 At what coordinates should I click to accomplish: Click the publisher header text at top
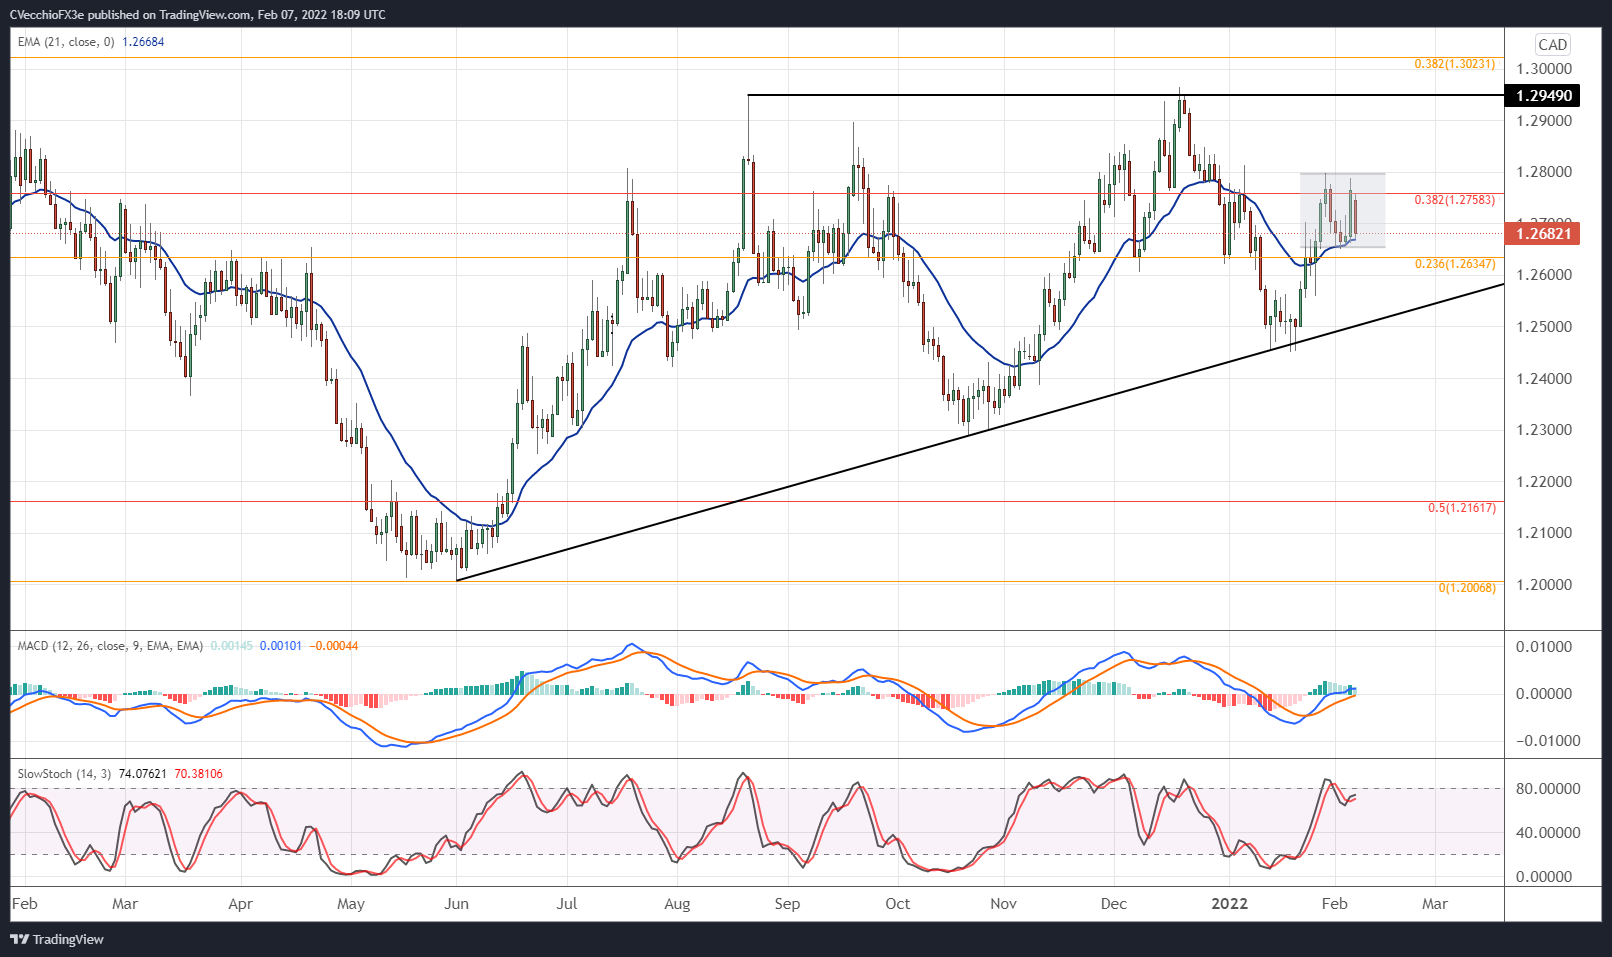pos(197,15)
